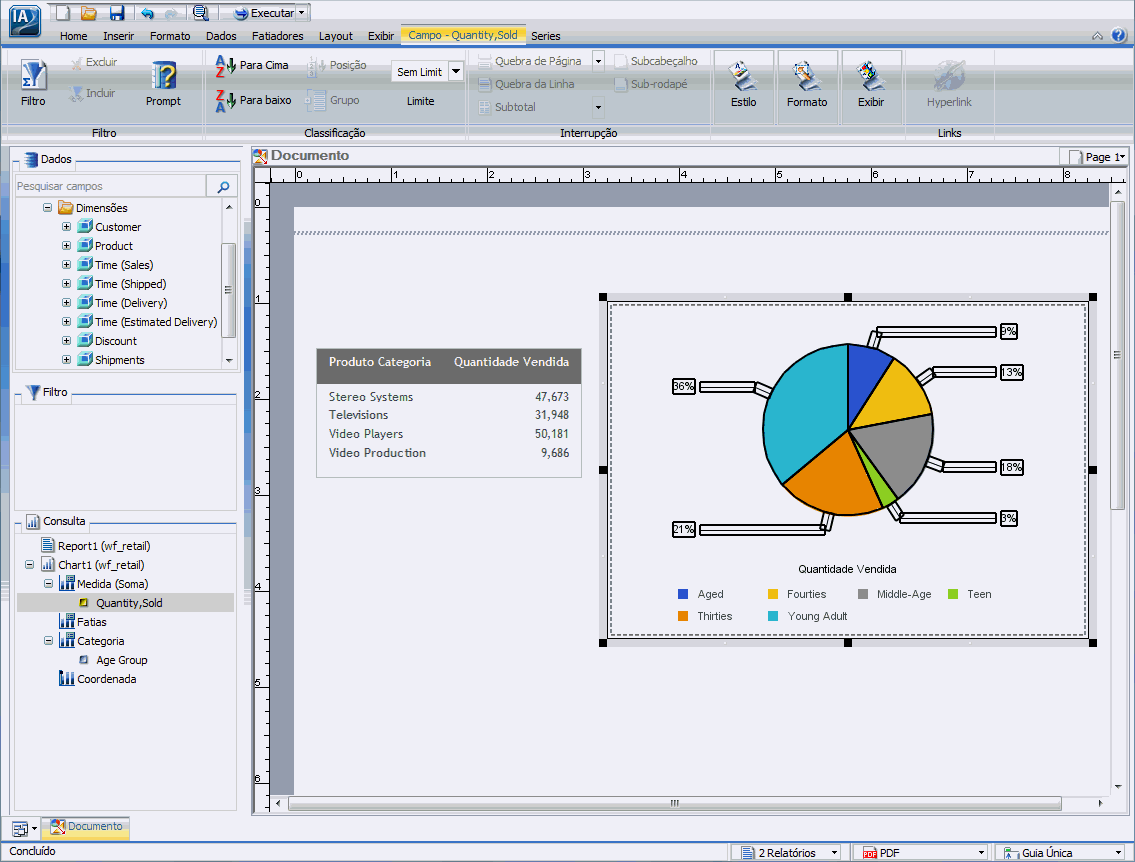The image size is (1135, 862).
Task: Click the Young Adult legend swatch
Action: pos(772,616)
